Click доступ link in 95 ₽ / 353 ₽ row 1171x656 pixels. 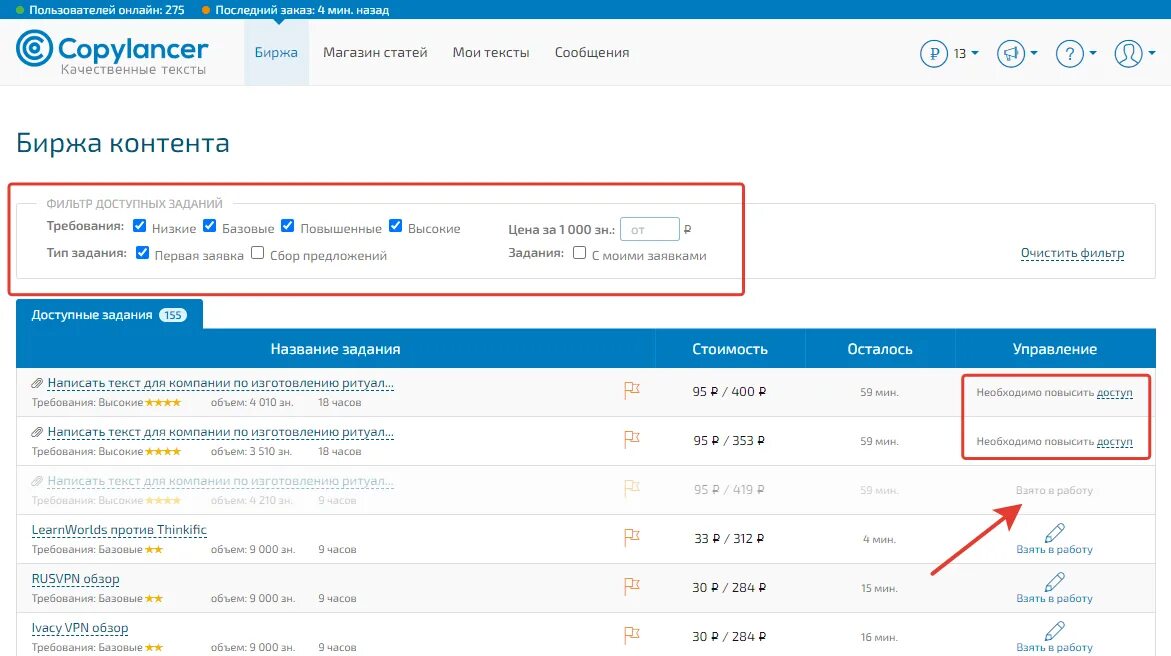[1114, 442]
